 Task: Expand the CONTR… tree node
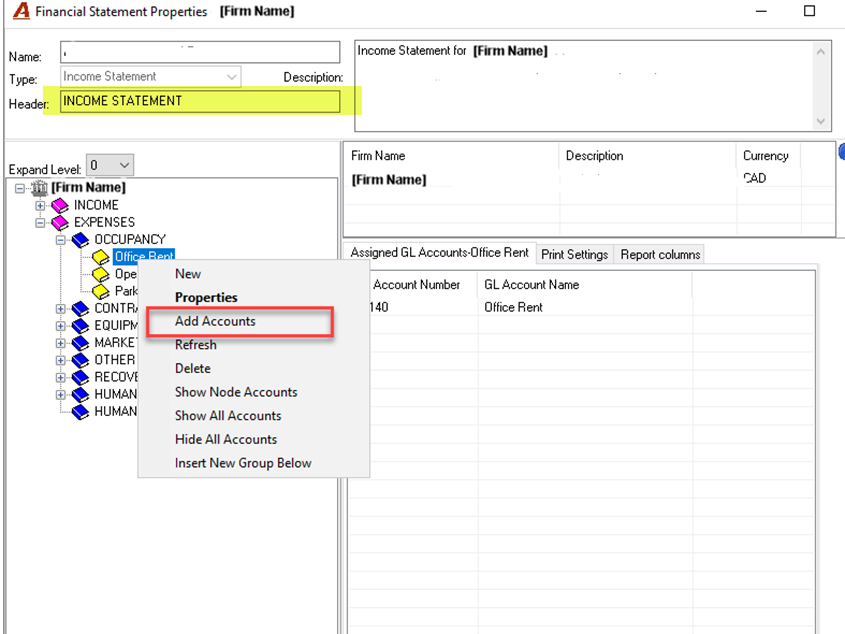click(61, 309)
